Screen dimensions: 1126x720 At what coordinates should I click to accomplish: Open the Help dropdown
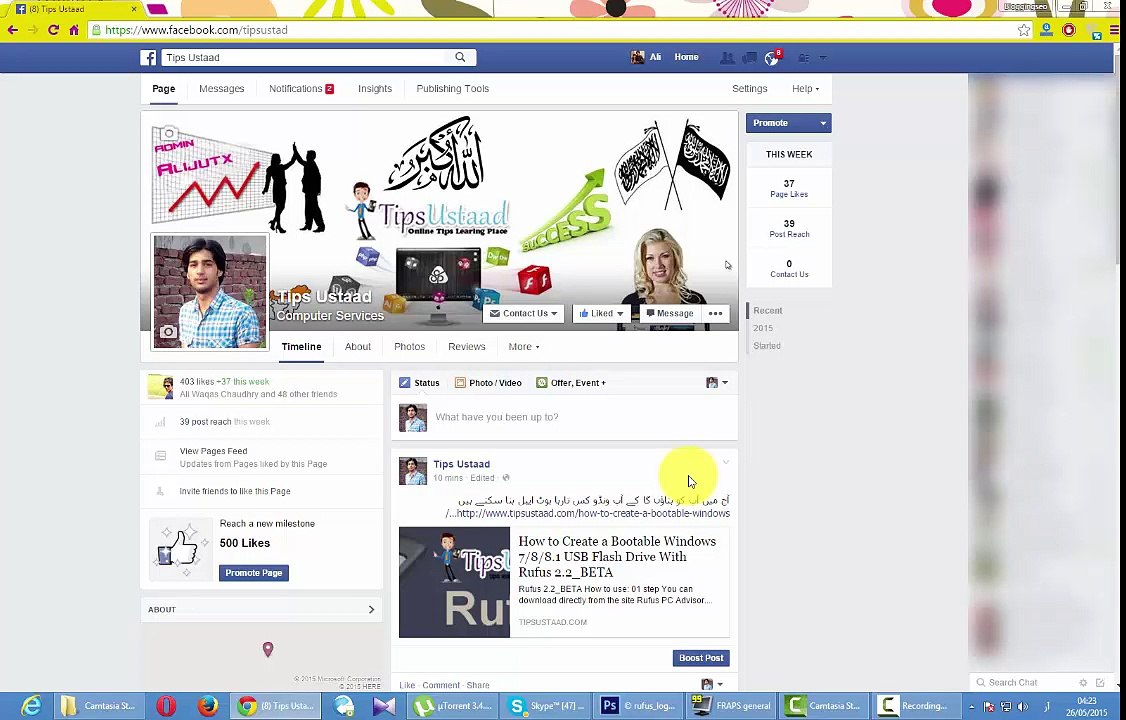pos(805,89)
